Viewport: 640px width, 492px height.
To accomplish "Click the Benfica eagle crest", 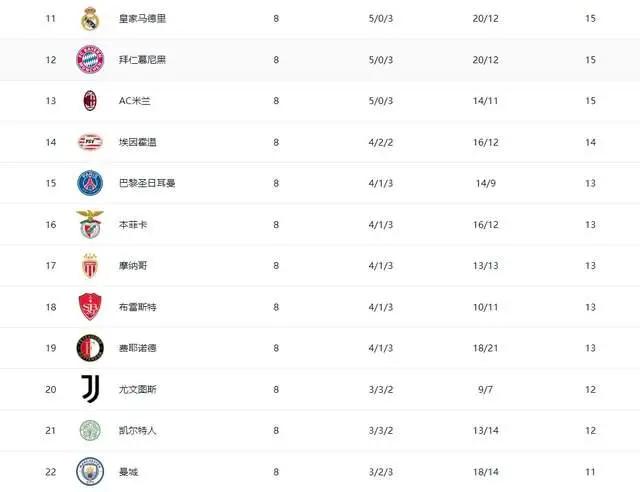I will [x=90, y=224].
